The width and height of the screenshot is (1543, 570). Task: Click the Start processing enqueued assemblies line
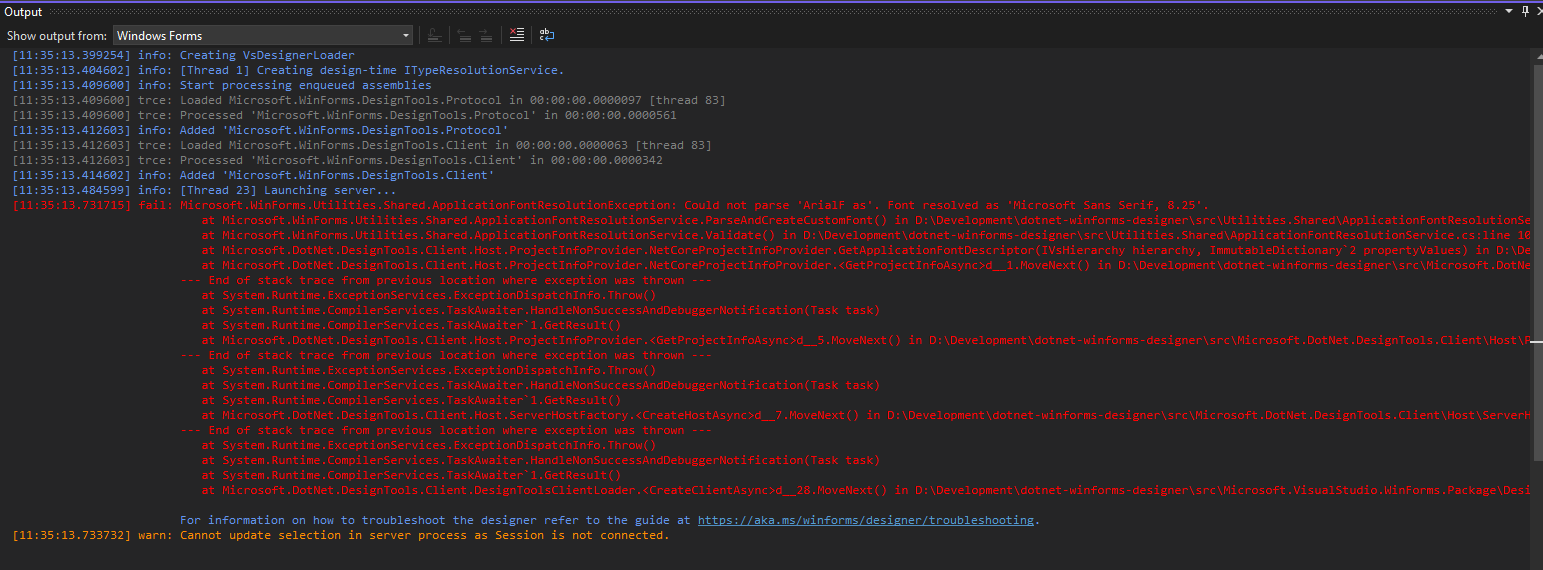222,85
